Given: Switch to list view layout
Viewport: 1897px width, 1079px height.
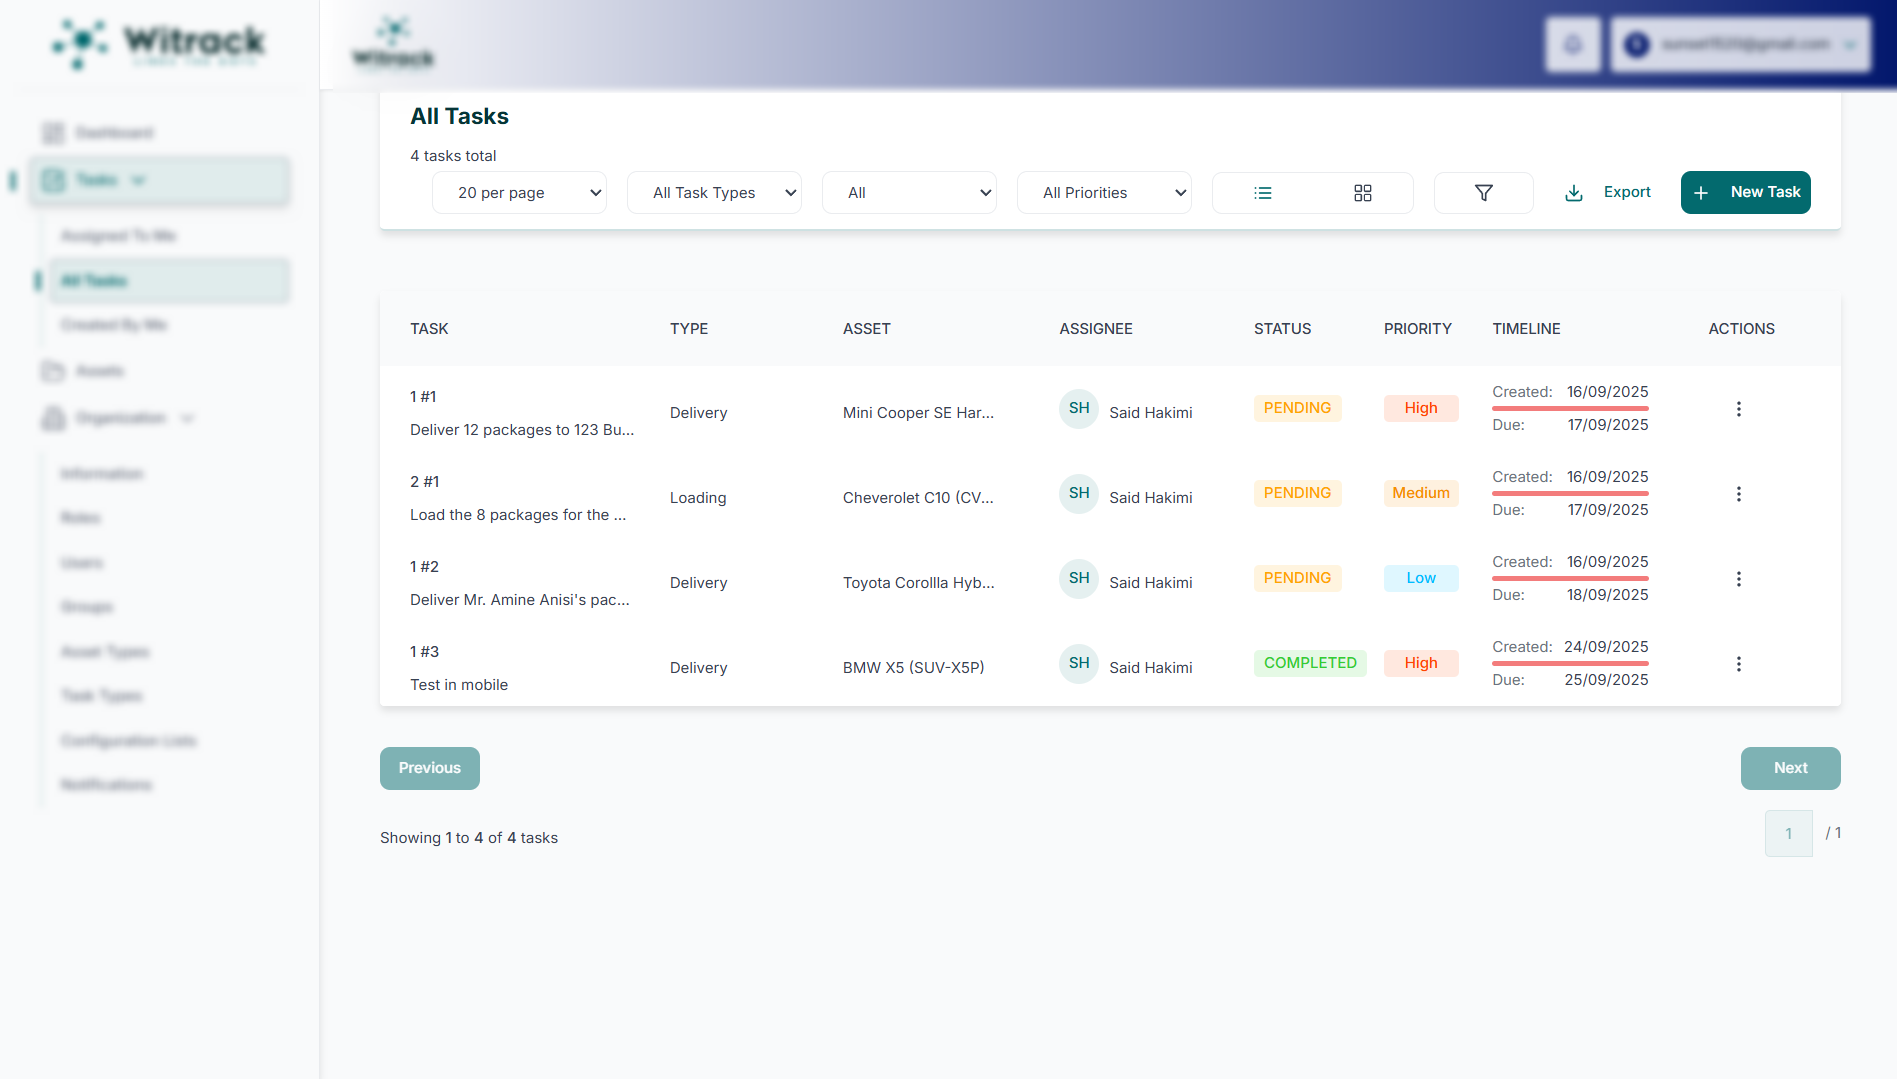Looking at the screenshot, I should pos(1263,193).
